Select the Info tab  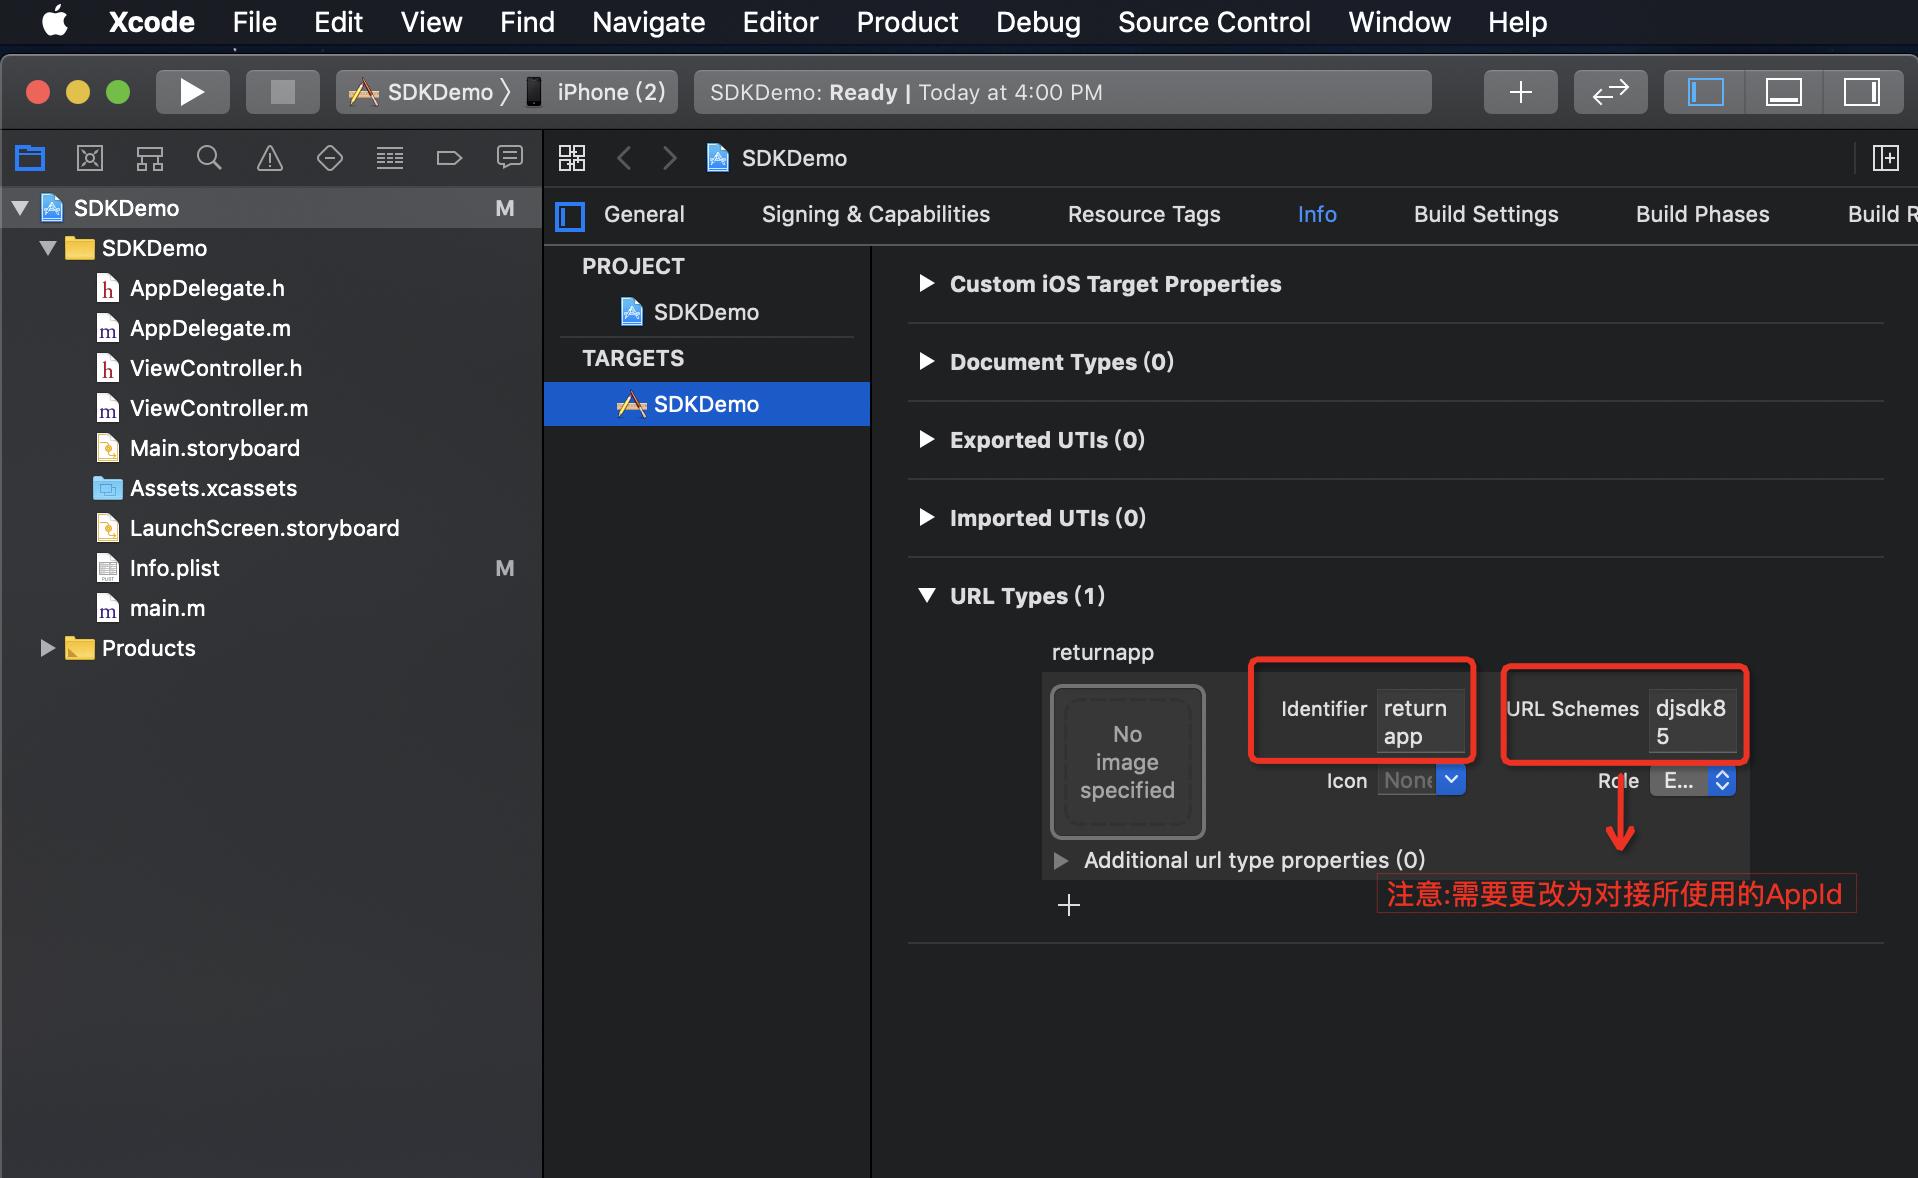(1317, 215)
